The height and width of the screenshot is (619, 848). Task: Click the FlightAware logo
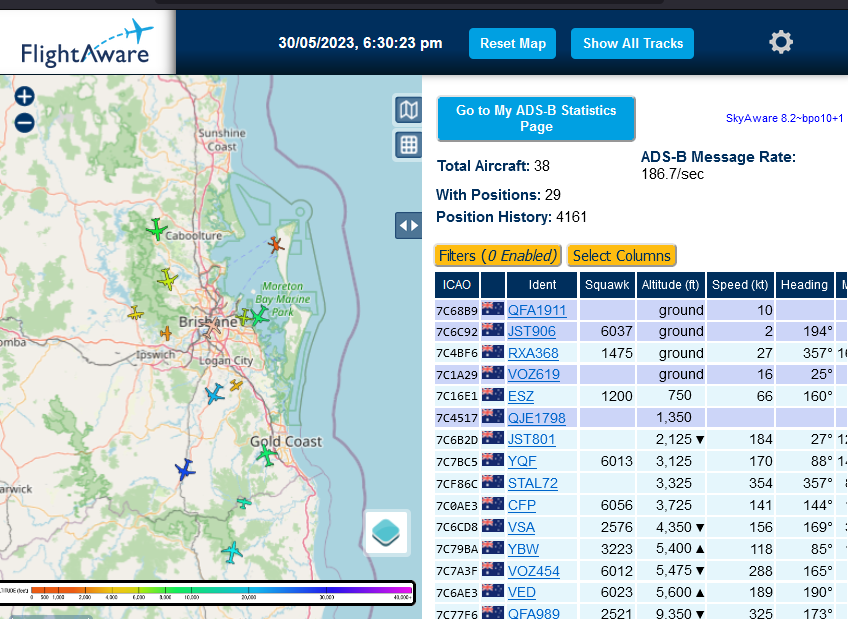click(88, 42)
